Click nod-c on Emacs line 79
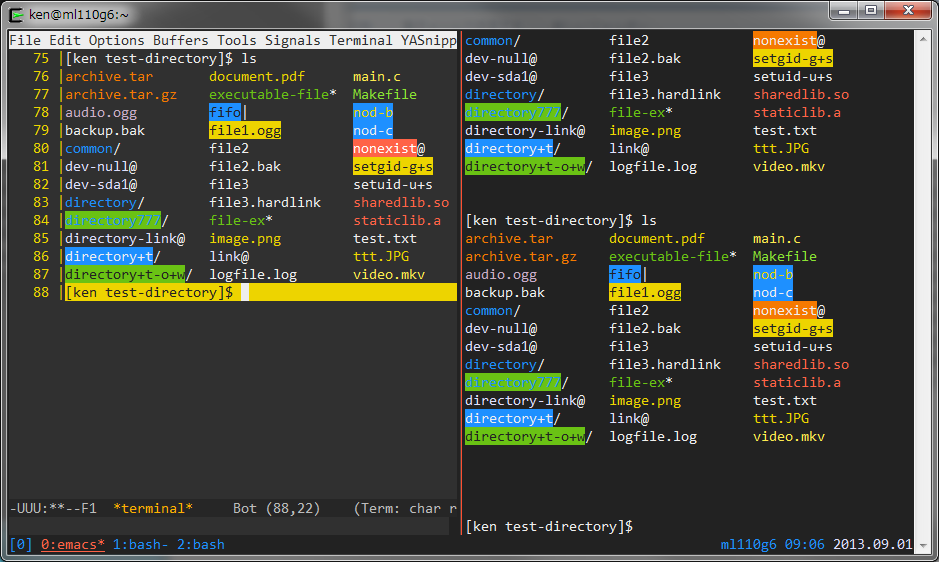Screen dimensions: 939x562 pos(372,131)
